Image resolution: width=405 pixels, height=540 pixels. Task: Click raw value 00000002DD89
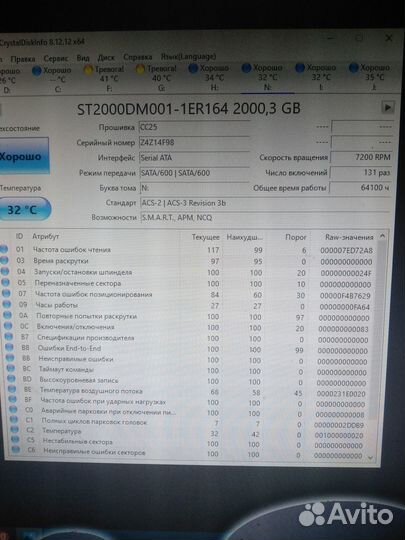click(339, 425)
